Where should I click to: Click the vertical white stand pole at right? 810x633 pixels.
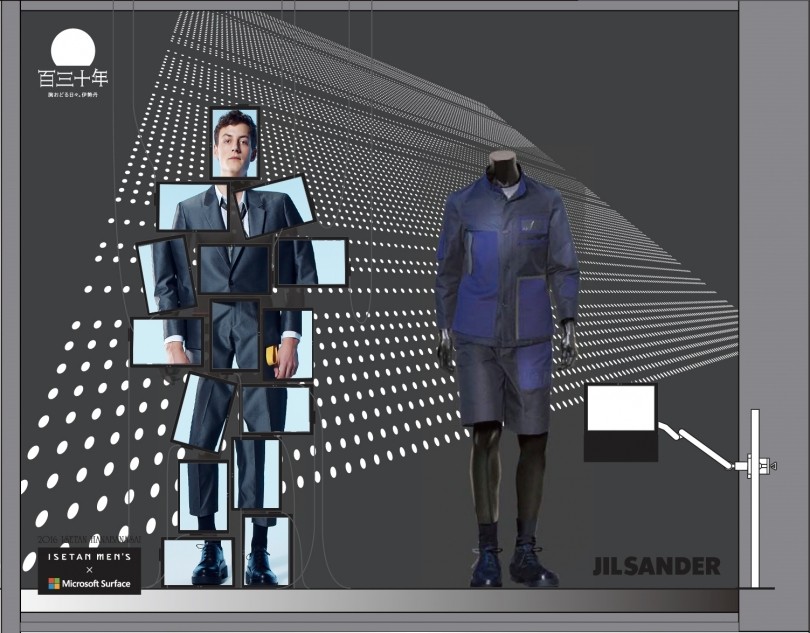click(x=755, y=498)
